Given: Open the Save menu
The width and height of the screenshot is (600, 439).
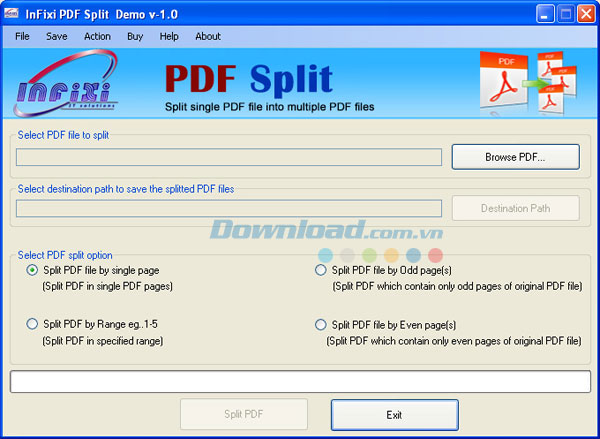Looking at the screenshot, I should (x=57, y=36).
